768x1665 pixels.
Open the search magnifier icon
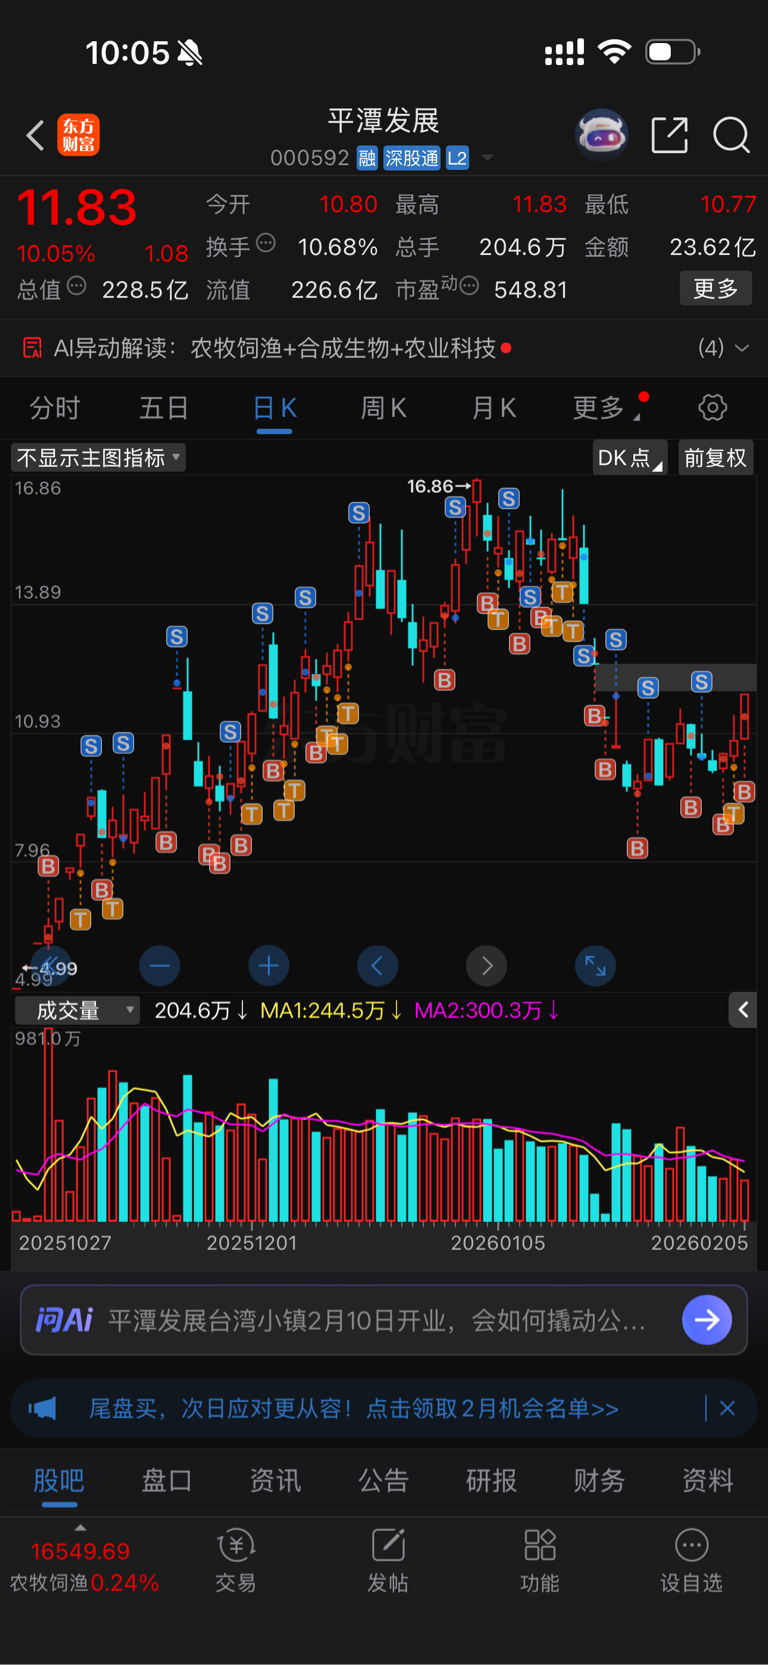(x=731, y=134)
